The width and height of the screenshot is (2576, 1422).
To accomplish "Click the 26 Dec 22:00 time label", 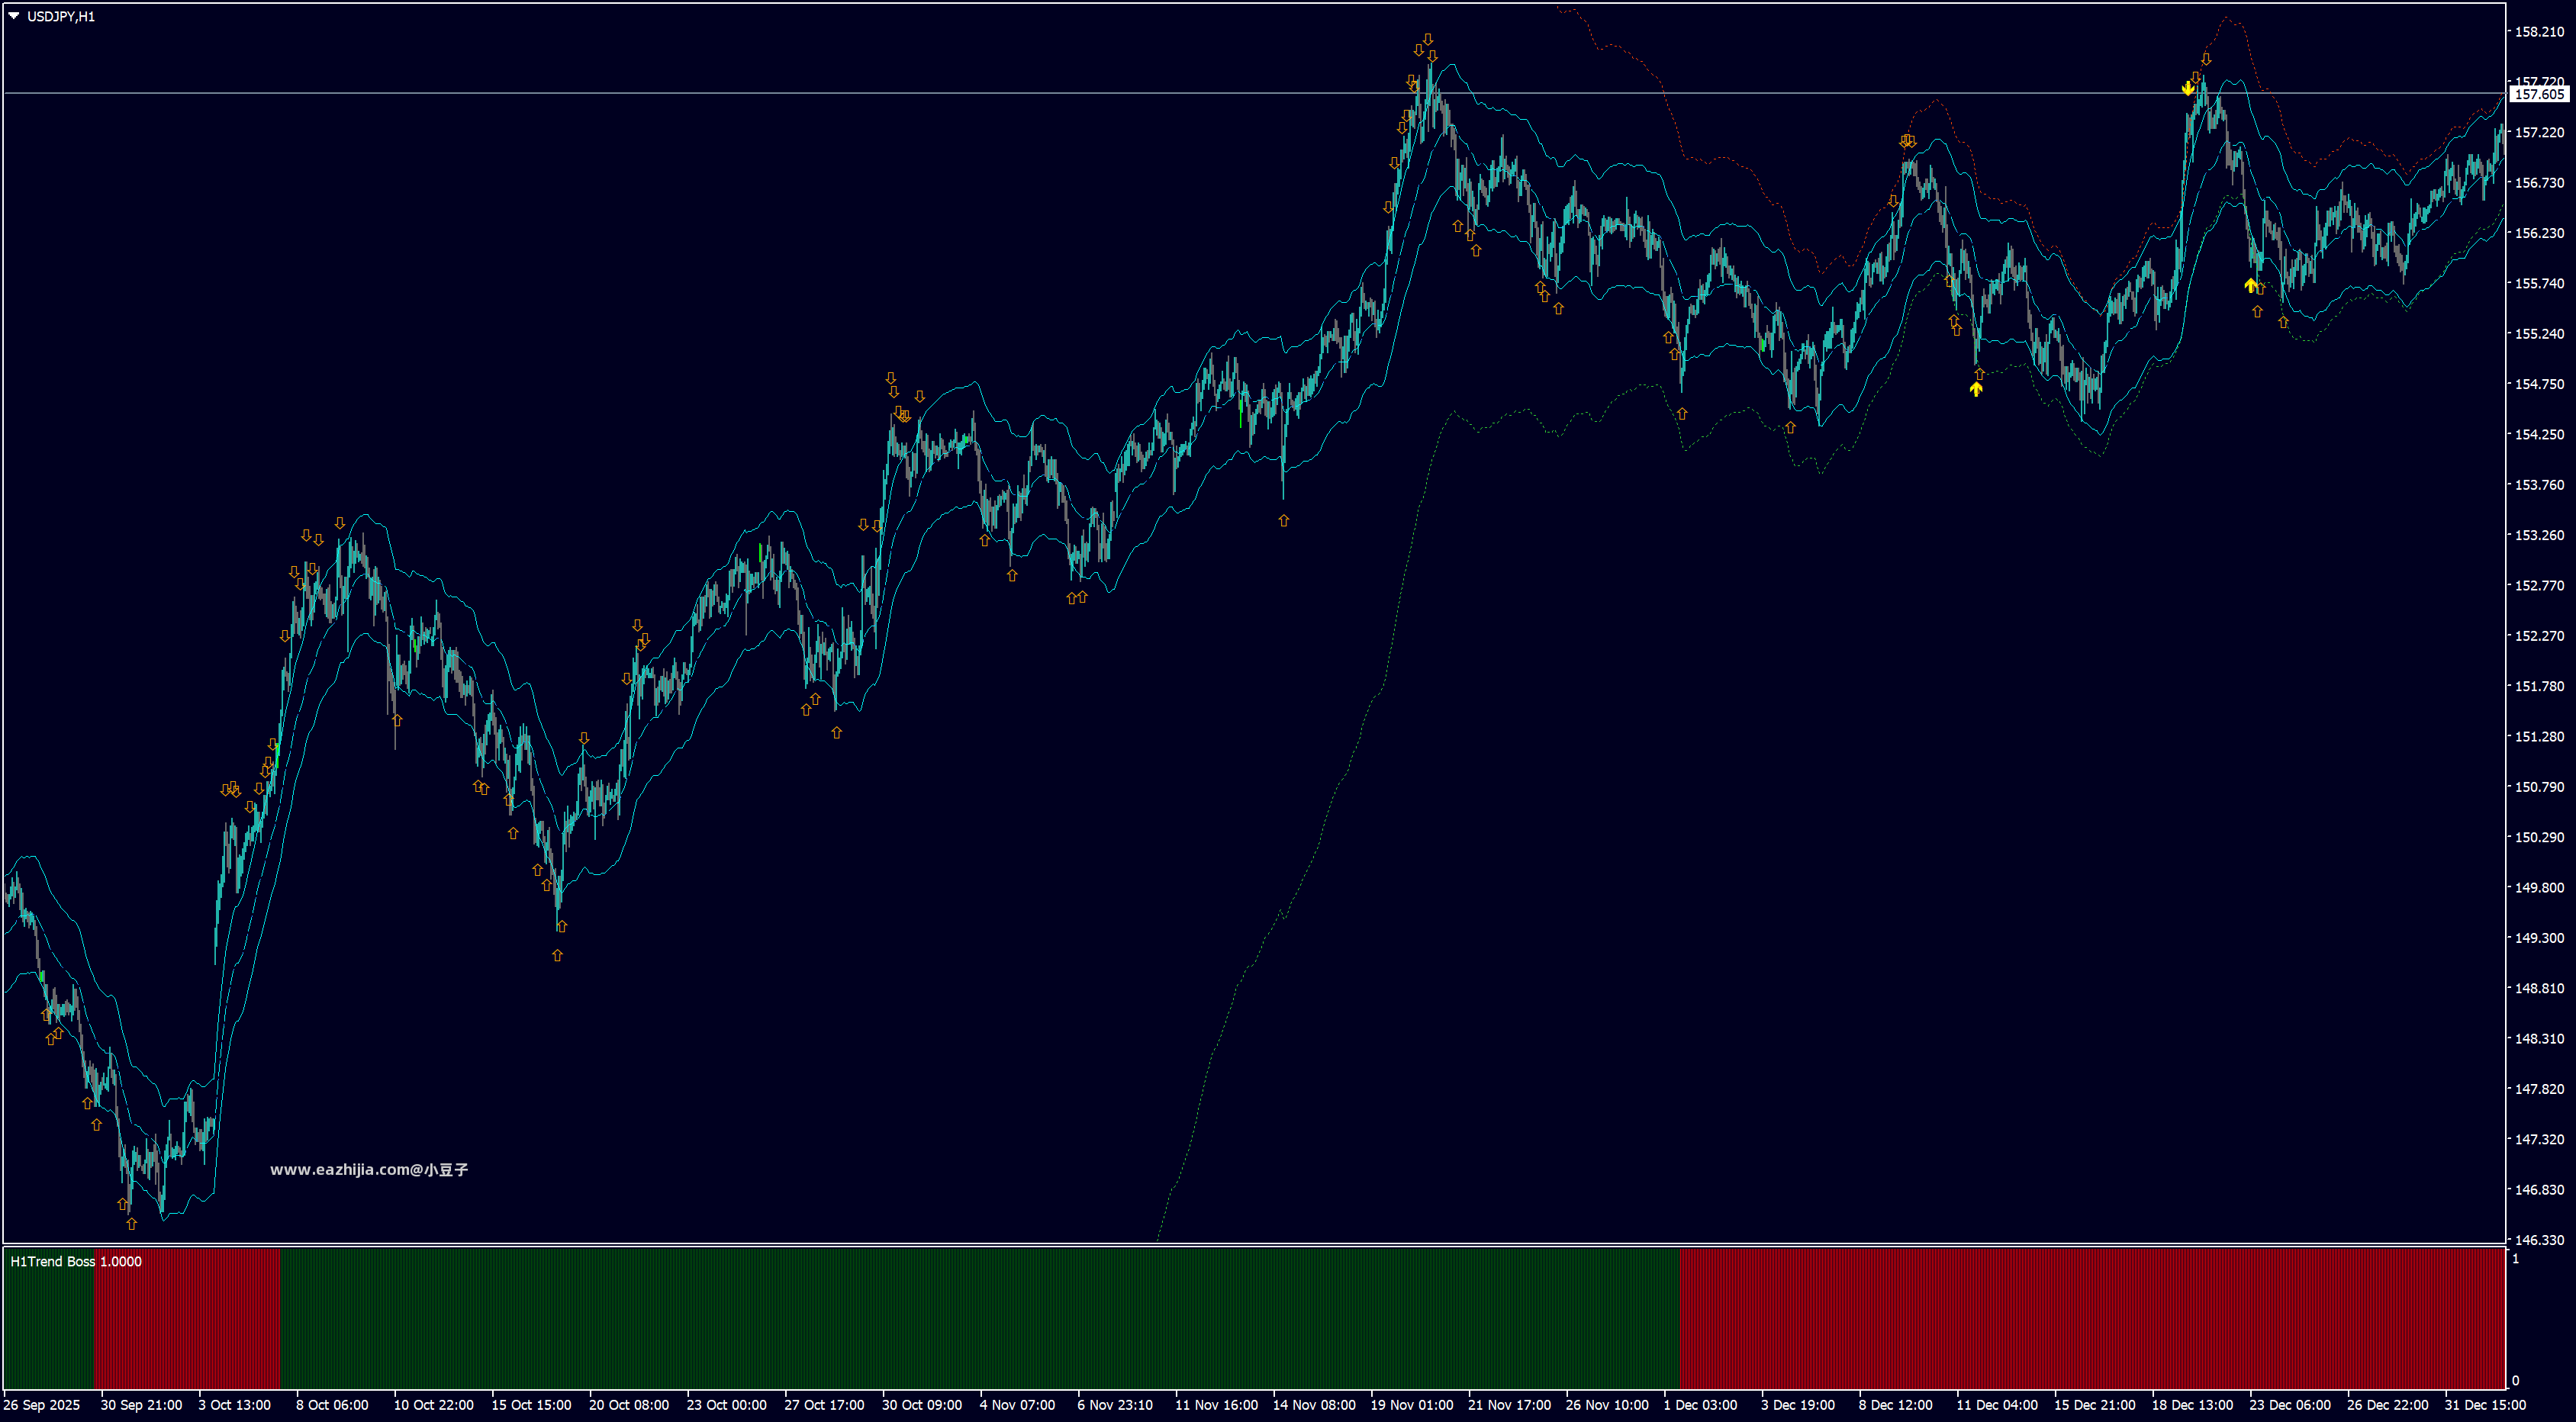I will 2388,1405.
